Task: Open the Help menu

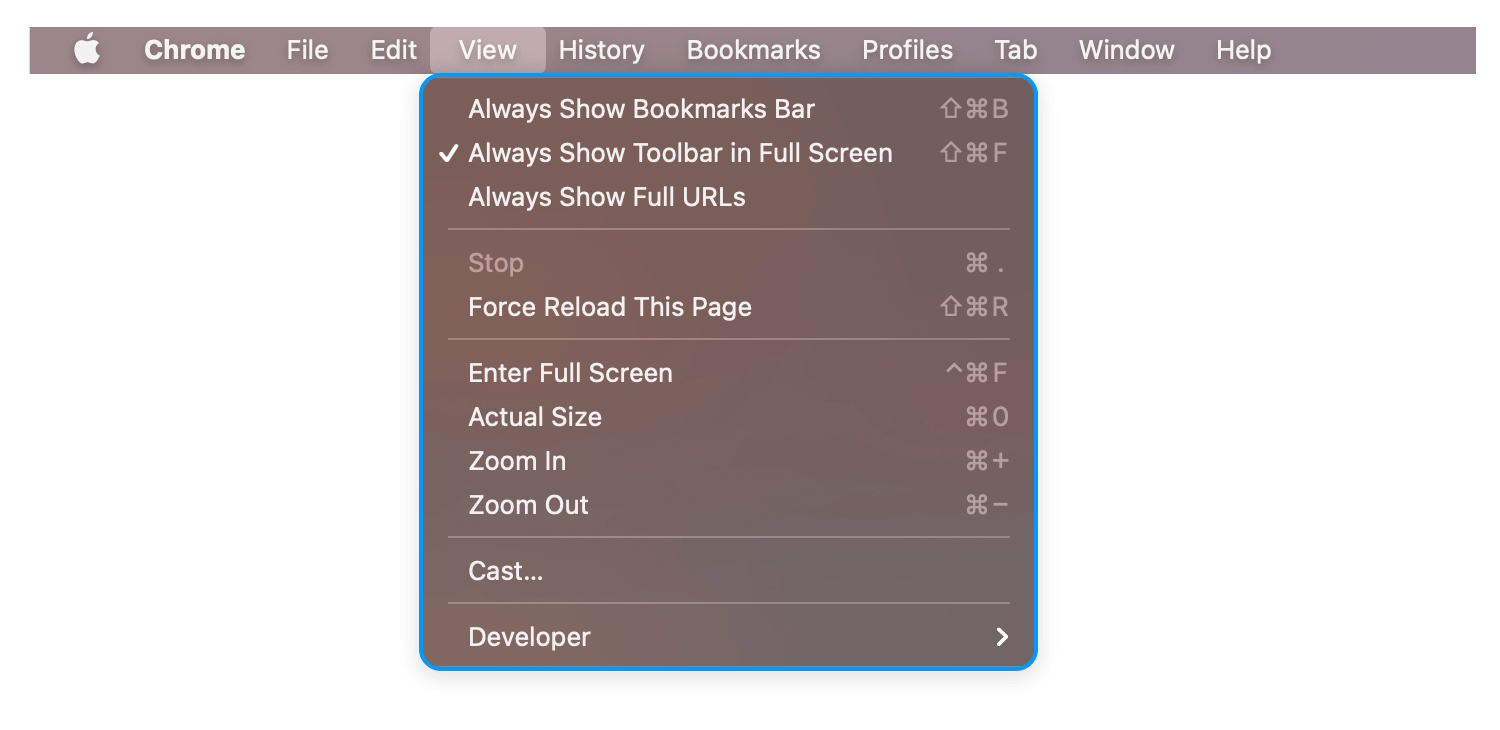Action: 1243,50
